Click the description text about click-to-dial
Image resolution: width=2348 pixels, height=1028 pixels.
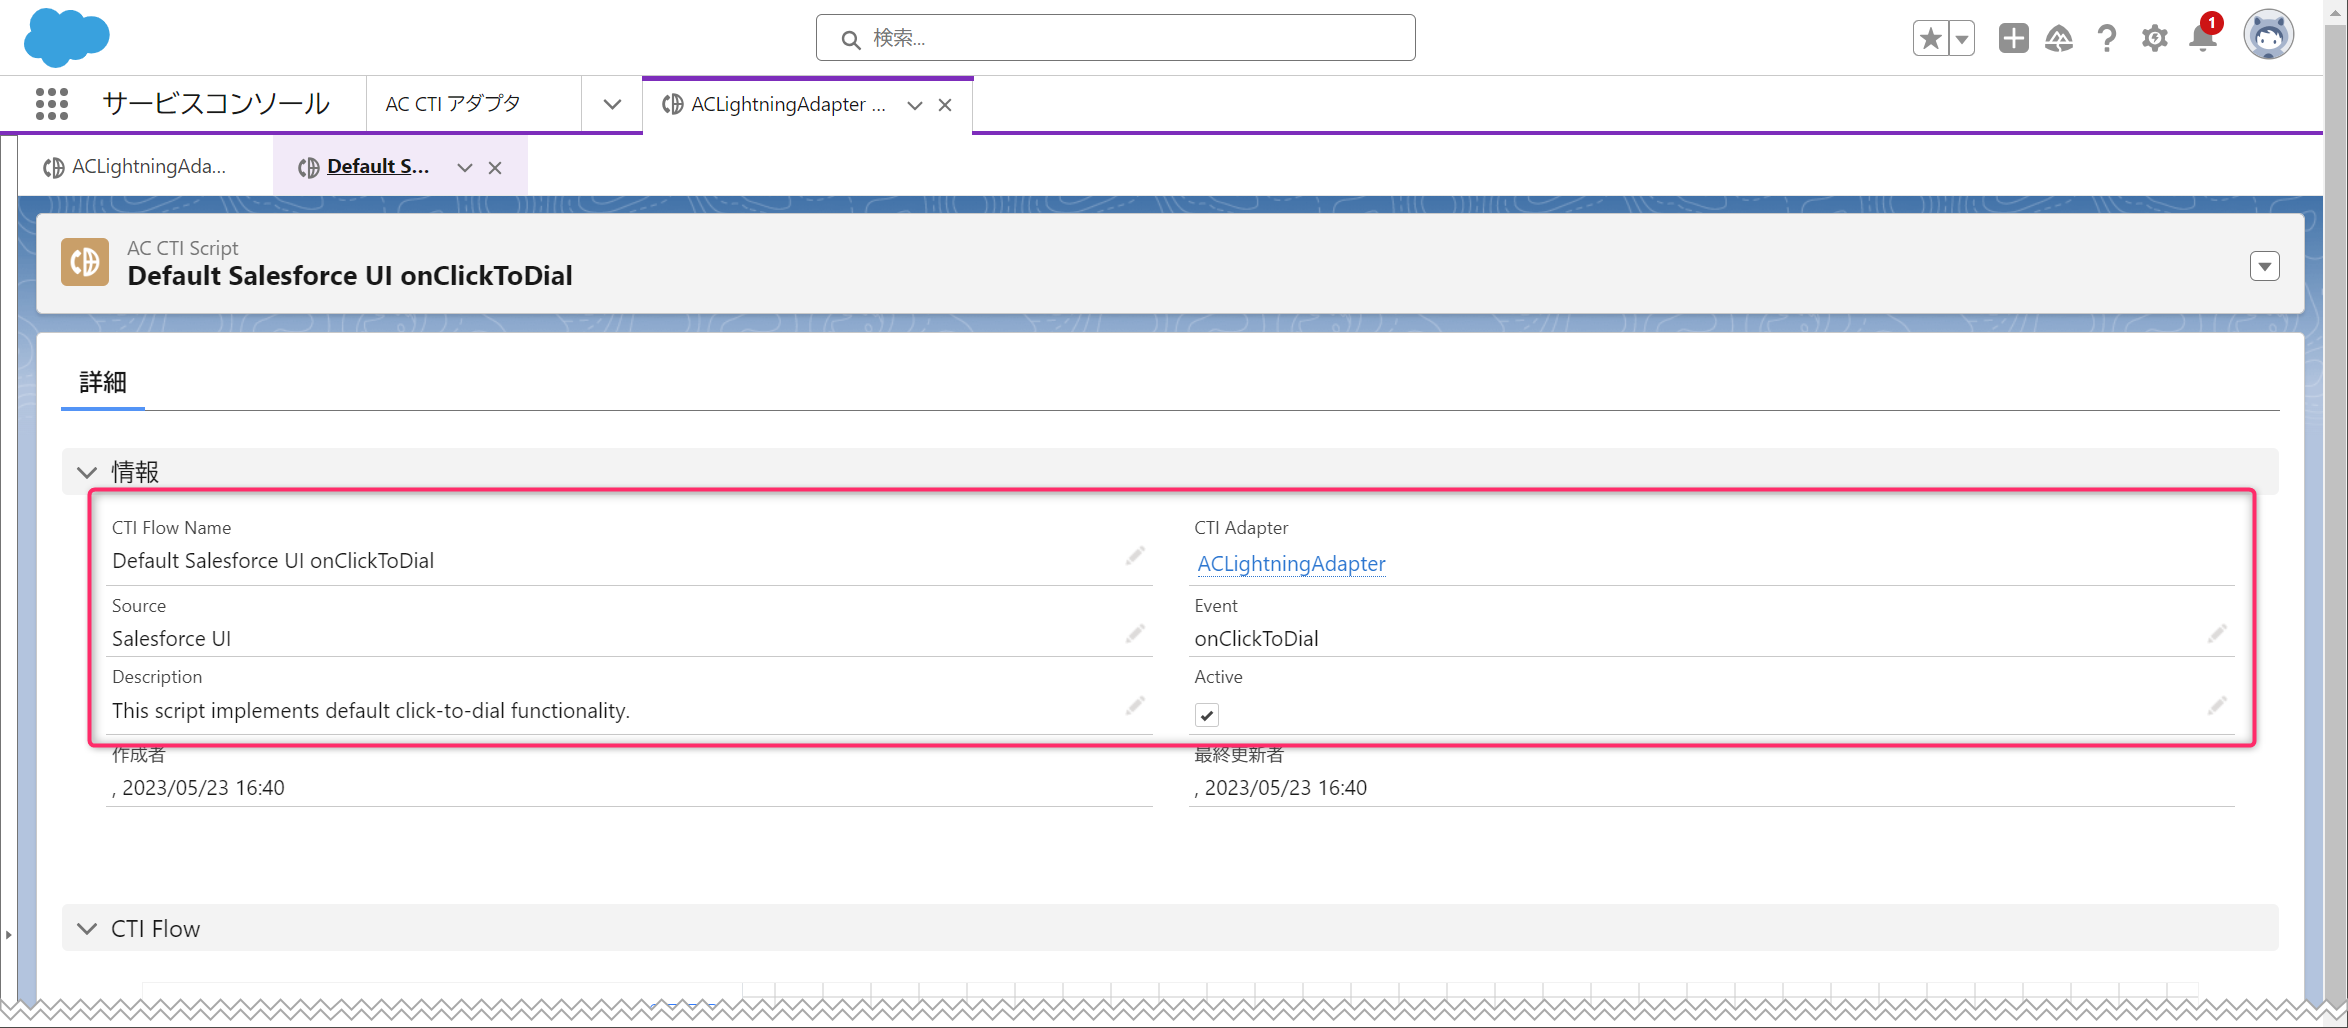tap(371, 711)
